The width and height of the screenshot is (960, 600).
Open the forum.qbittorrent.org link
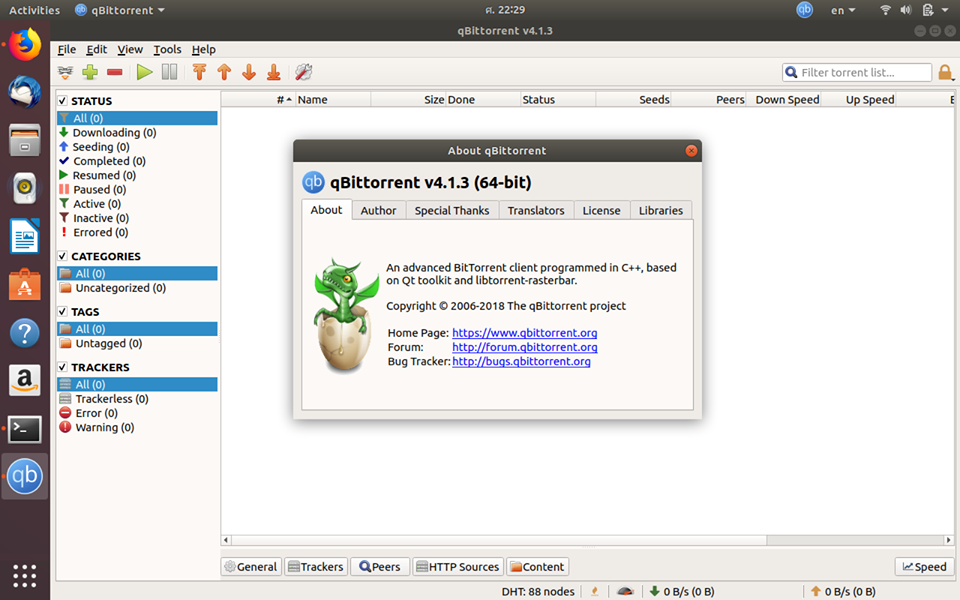pos(525,347)
